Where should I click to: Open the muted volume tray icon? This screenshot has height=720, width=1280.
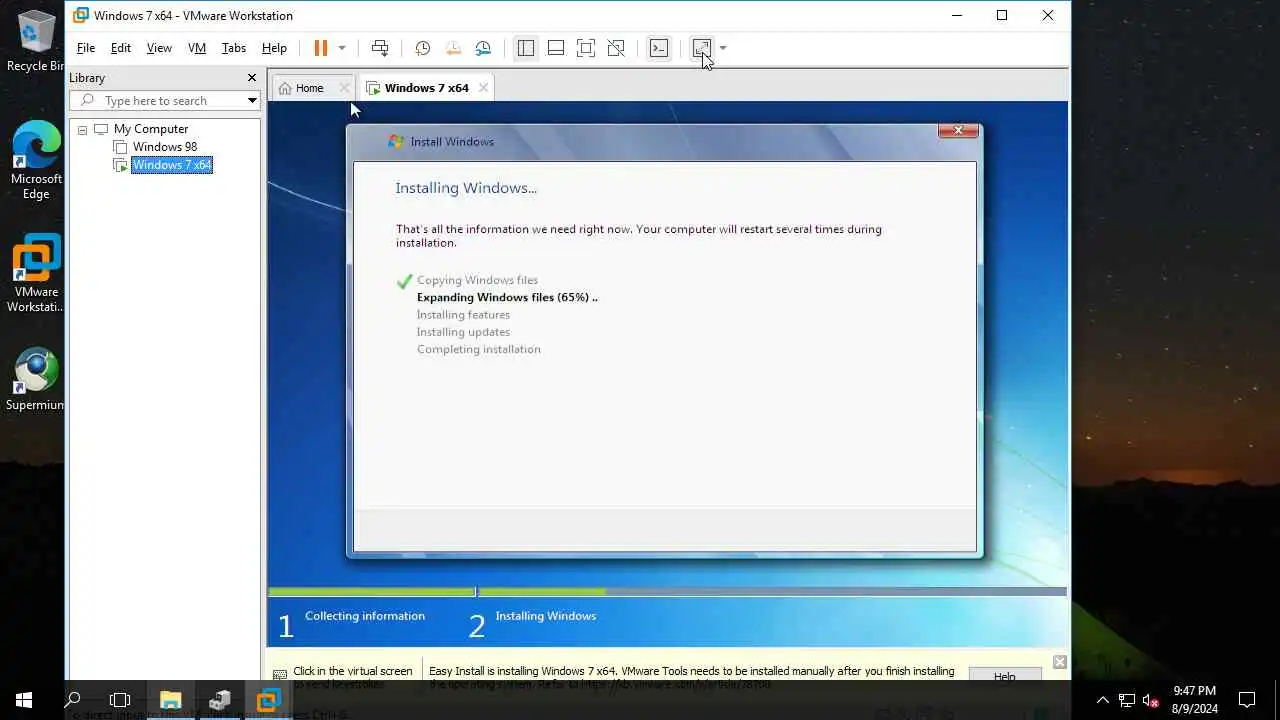pyautogui.click(x=1151, y=700)
